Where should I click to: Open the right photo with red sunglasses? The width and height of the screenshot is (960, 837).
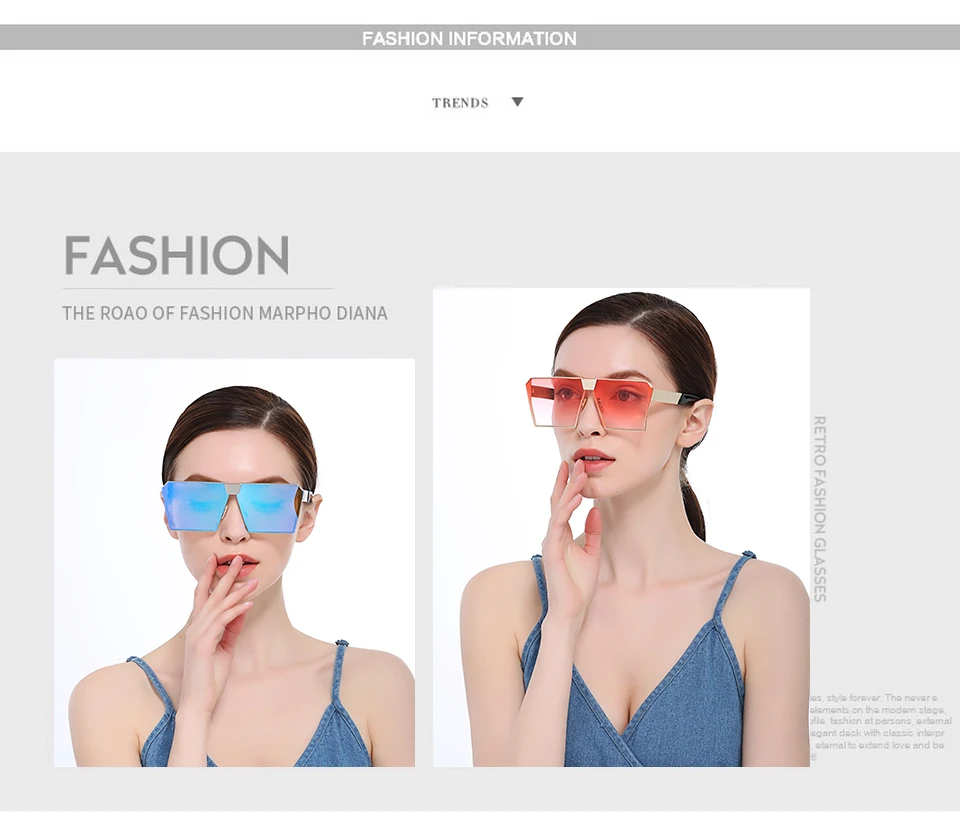click(x=621, y=527)
